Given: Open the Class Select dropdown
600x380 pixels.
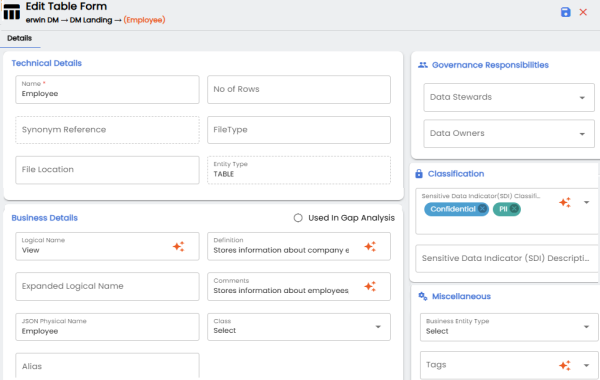Looking at the screenshot, I should click(x=299, y=327).
